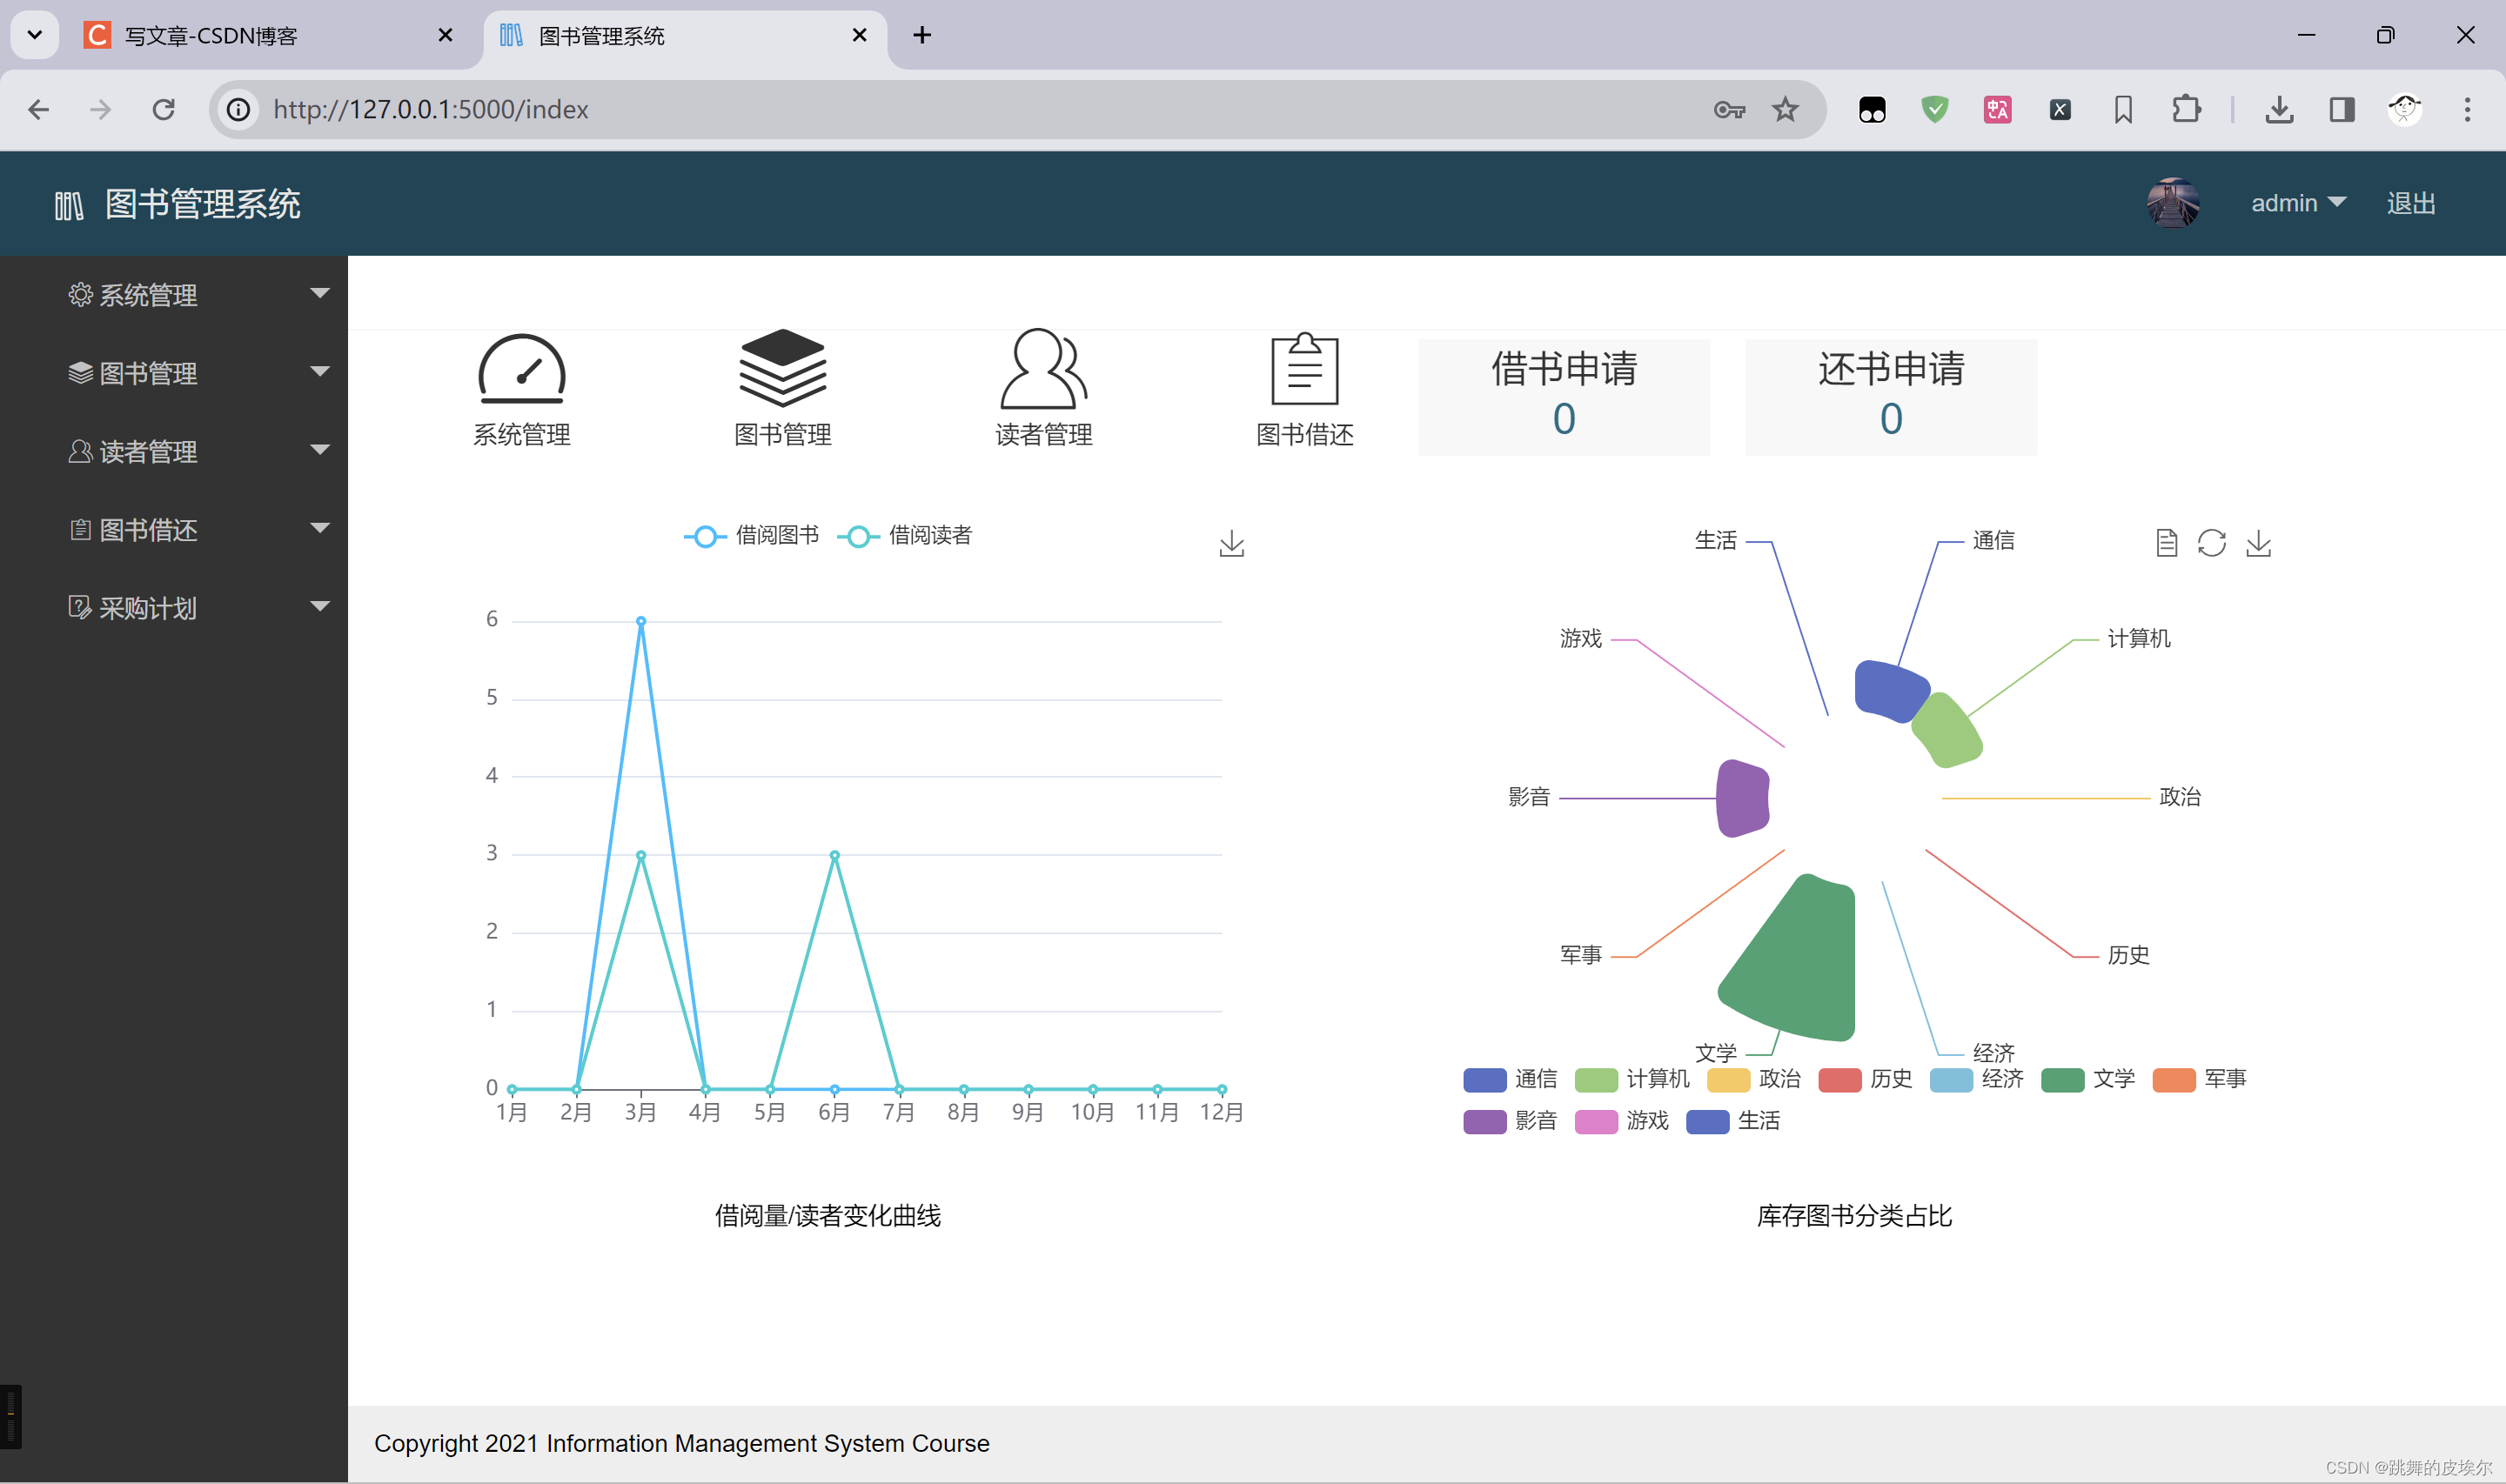Save the pie chart as image
This screenshot has width=2506, height=1484.
tap(2258, 543)
